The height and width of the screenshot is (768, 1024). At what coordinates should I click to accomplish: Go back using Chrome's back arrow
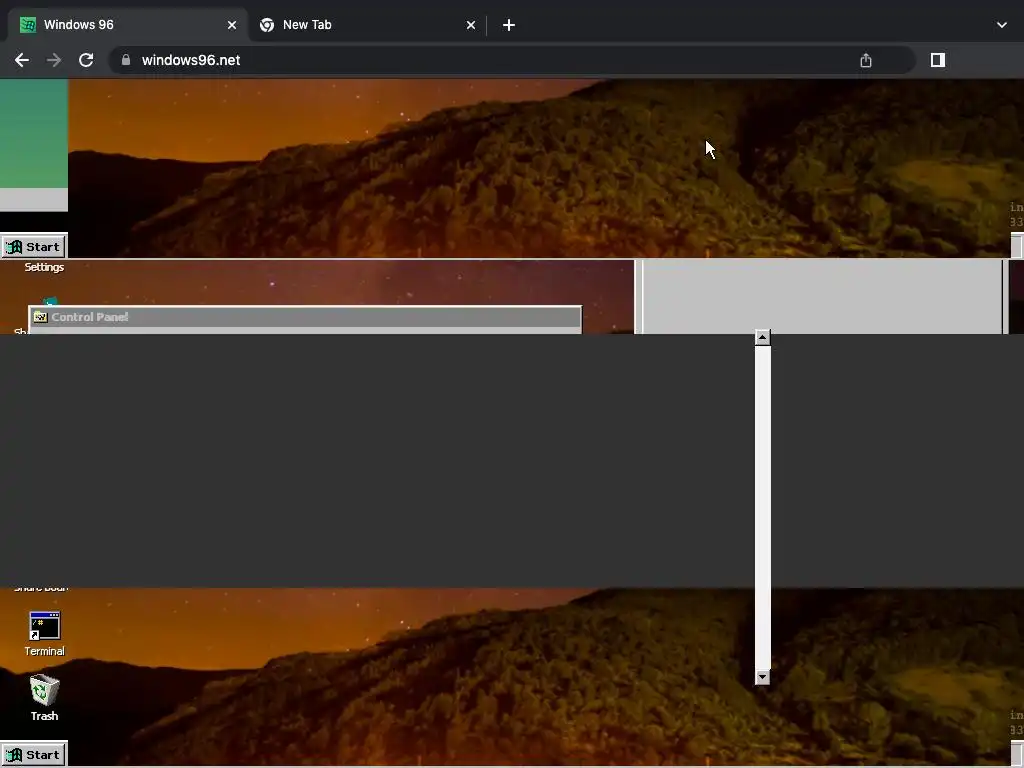click(22, 60)
